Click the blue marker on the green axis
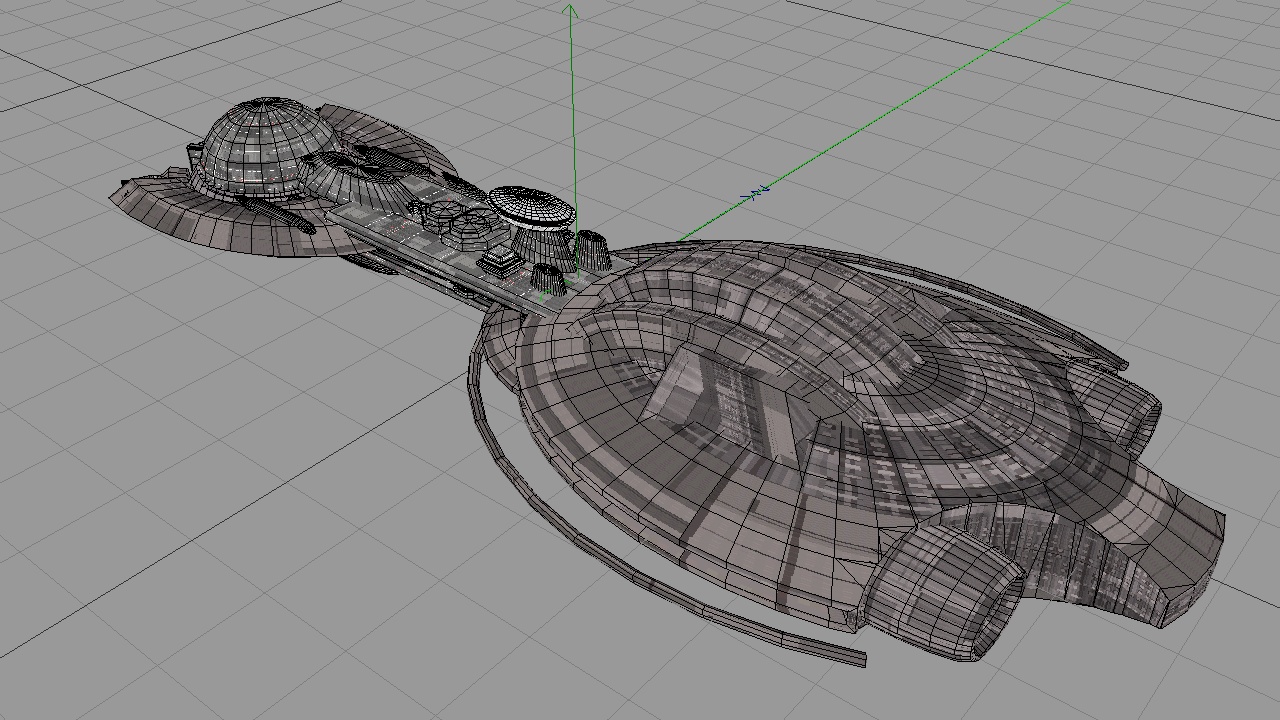Viewport: 1280px width, 720px height. click(x=755, y=191)
